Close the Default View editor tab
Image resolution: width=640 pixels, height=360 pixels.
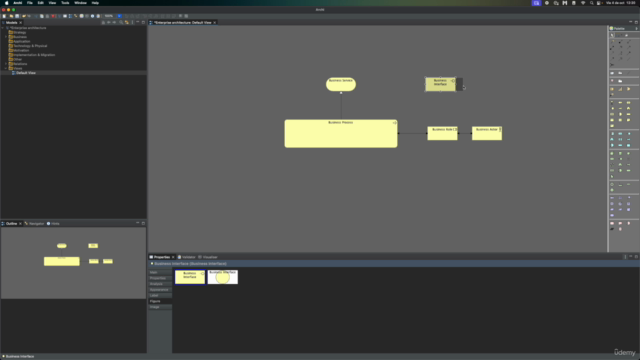coord(215,22)
